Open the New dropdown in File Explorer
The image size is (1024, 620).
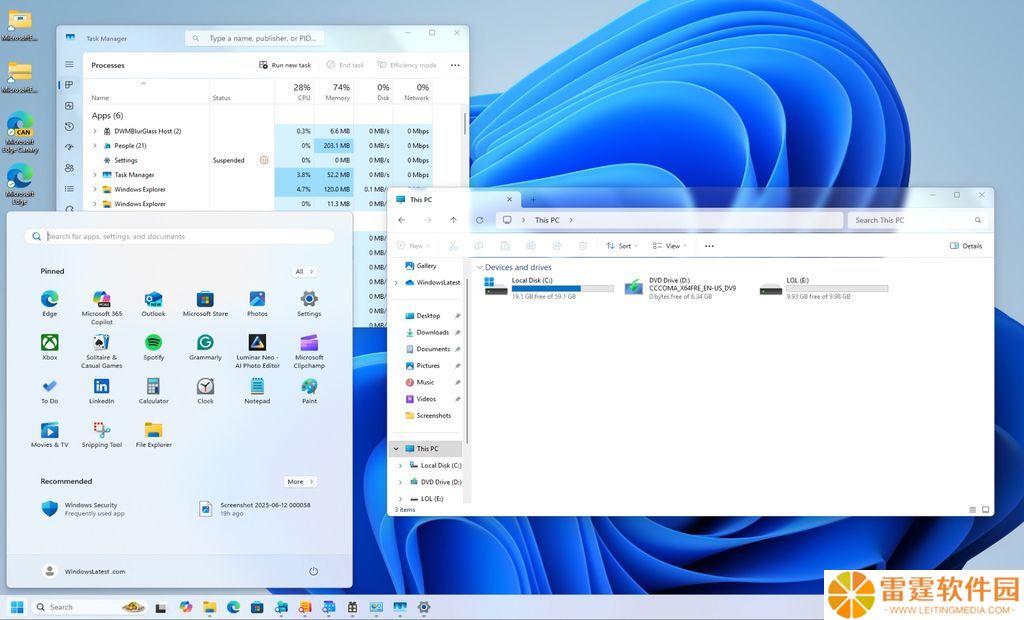413,246
